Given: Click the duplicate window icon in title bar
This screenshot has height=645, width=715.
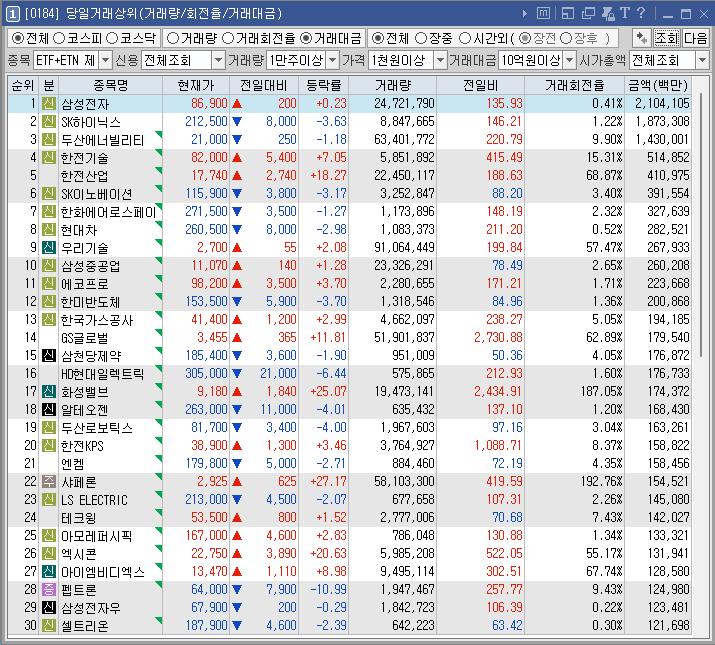Looking at the screenshot, I should 588,14.
